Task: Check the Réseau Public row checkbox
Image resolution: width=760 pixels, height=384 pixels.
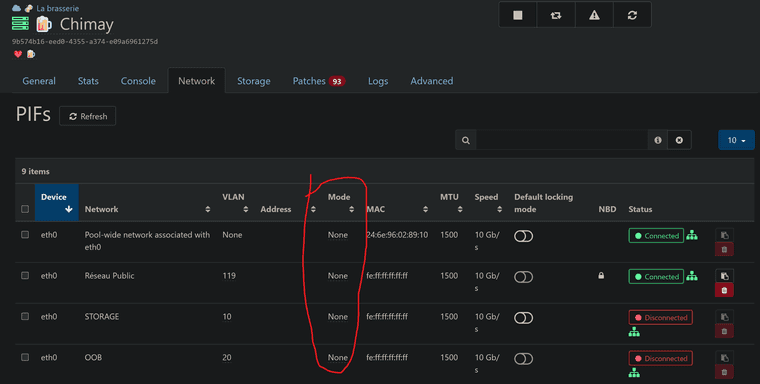Action: (25, 275)
